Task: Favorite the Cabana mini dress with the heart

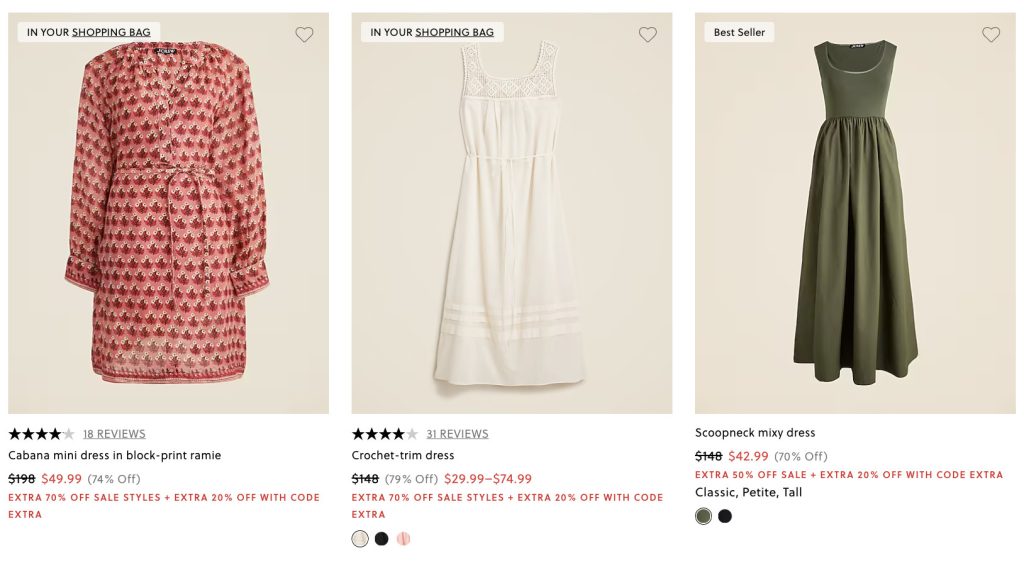Action: click(304, 34)
